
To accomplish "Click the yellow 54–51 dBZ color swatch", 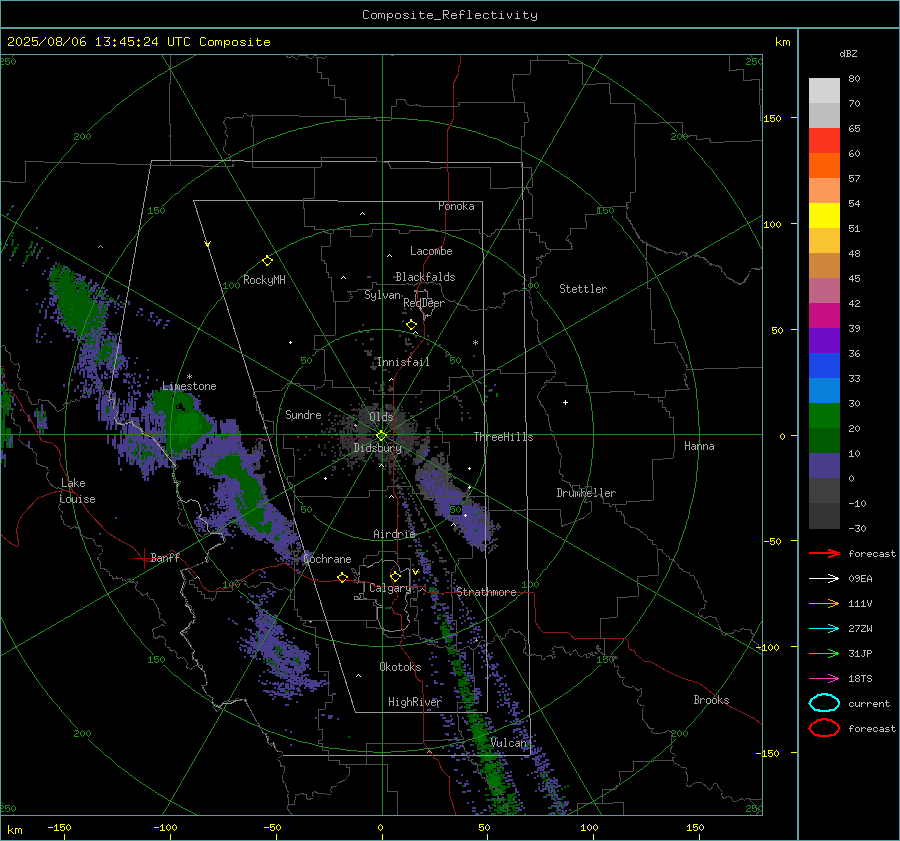I will pos(824,216).
